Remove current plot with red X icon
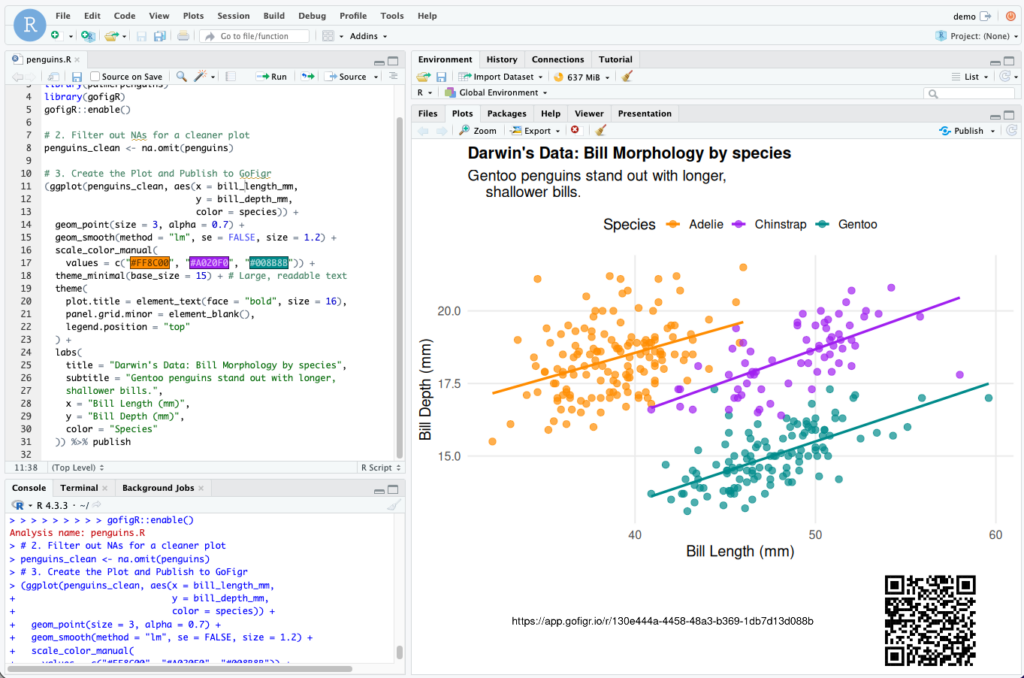Viewport: 1024px width, 678px height. pos(575,131)
